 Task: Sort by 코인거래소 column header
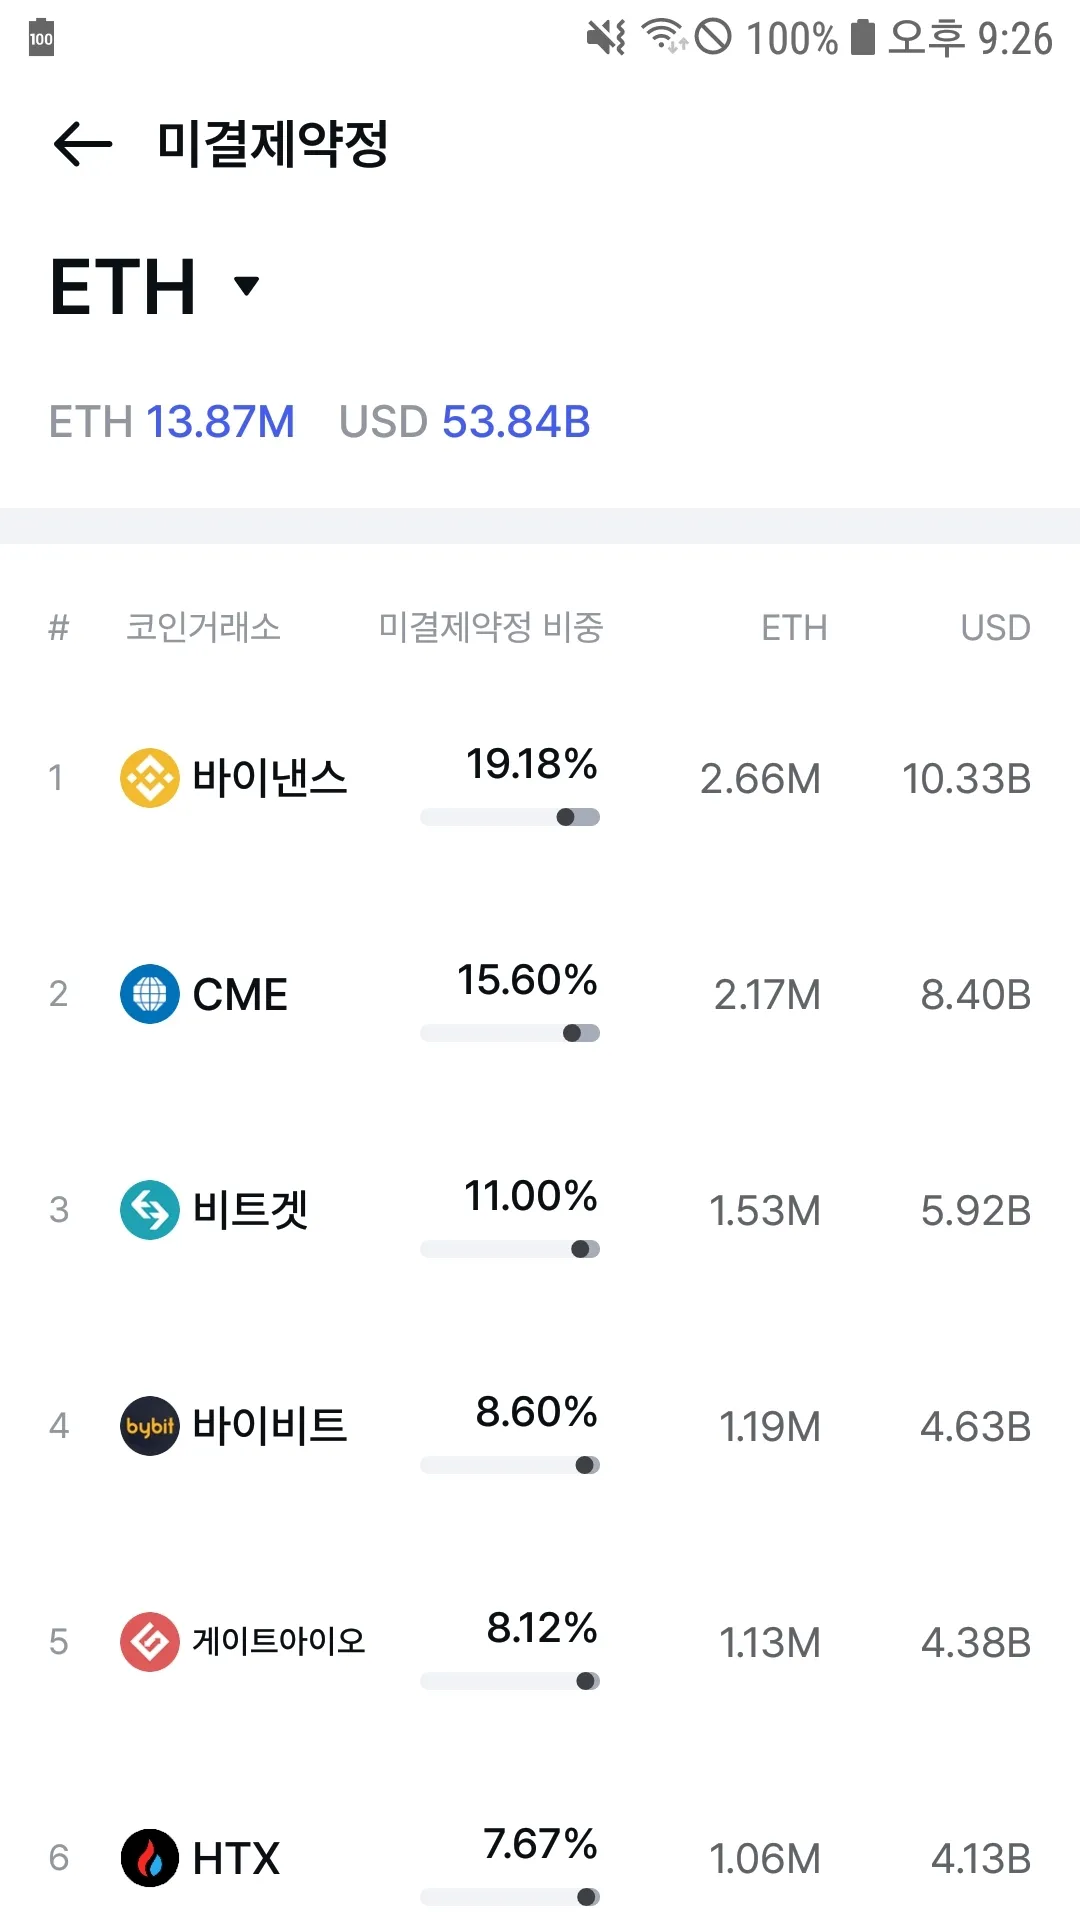203,628
